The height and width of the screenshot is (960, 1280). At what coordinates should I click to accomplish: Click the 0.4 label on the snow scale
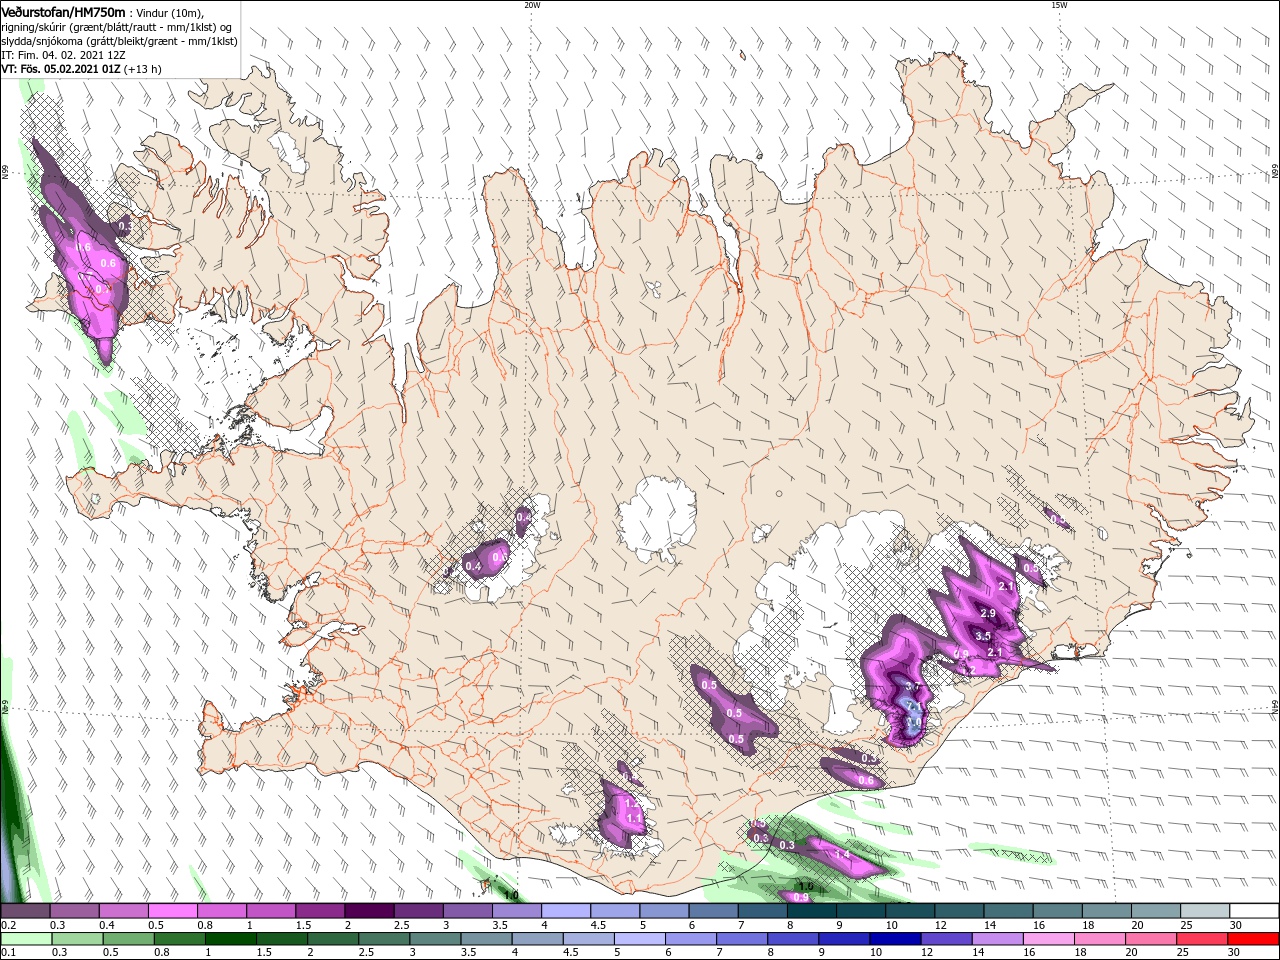point(107,925)
